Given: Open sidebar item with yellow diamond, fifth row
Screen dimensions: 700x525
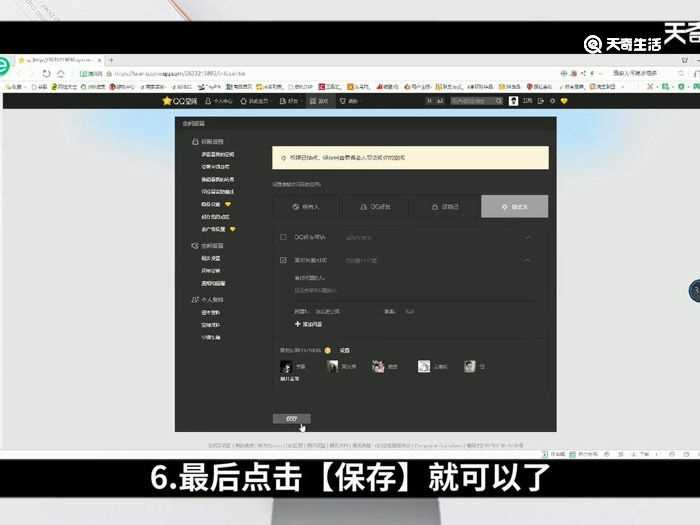Looking at the screenshot, I should [x=216, y=204].
